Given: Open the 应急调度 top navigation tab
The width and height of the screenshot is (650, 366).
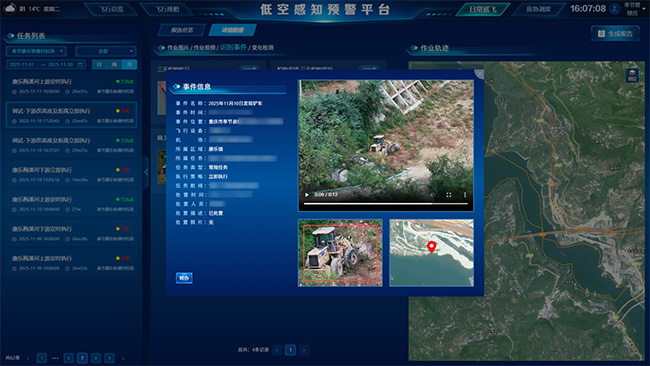Looking at the screenshot, I should click(x=538, y=9).
